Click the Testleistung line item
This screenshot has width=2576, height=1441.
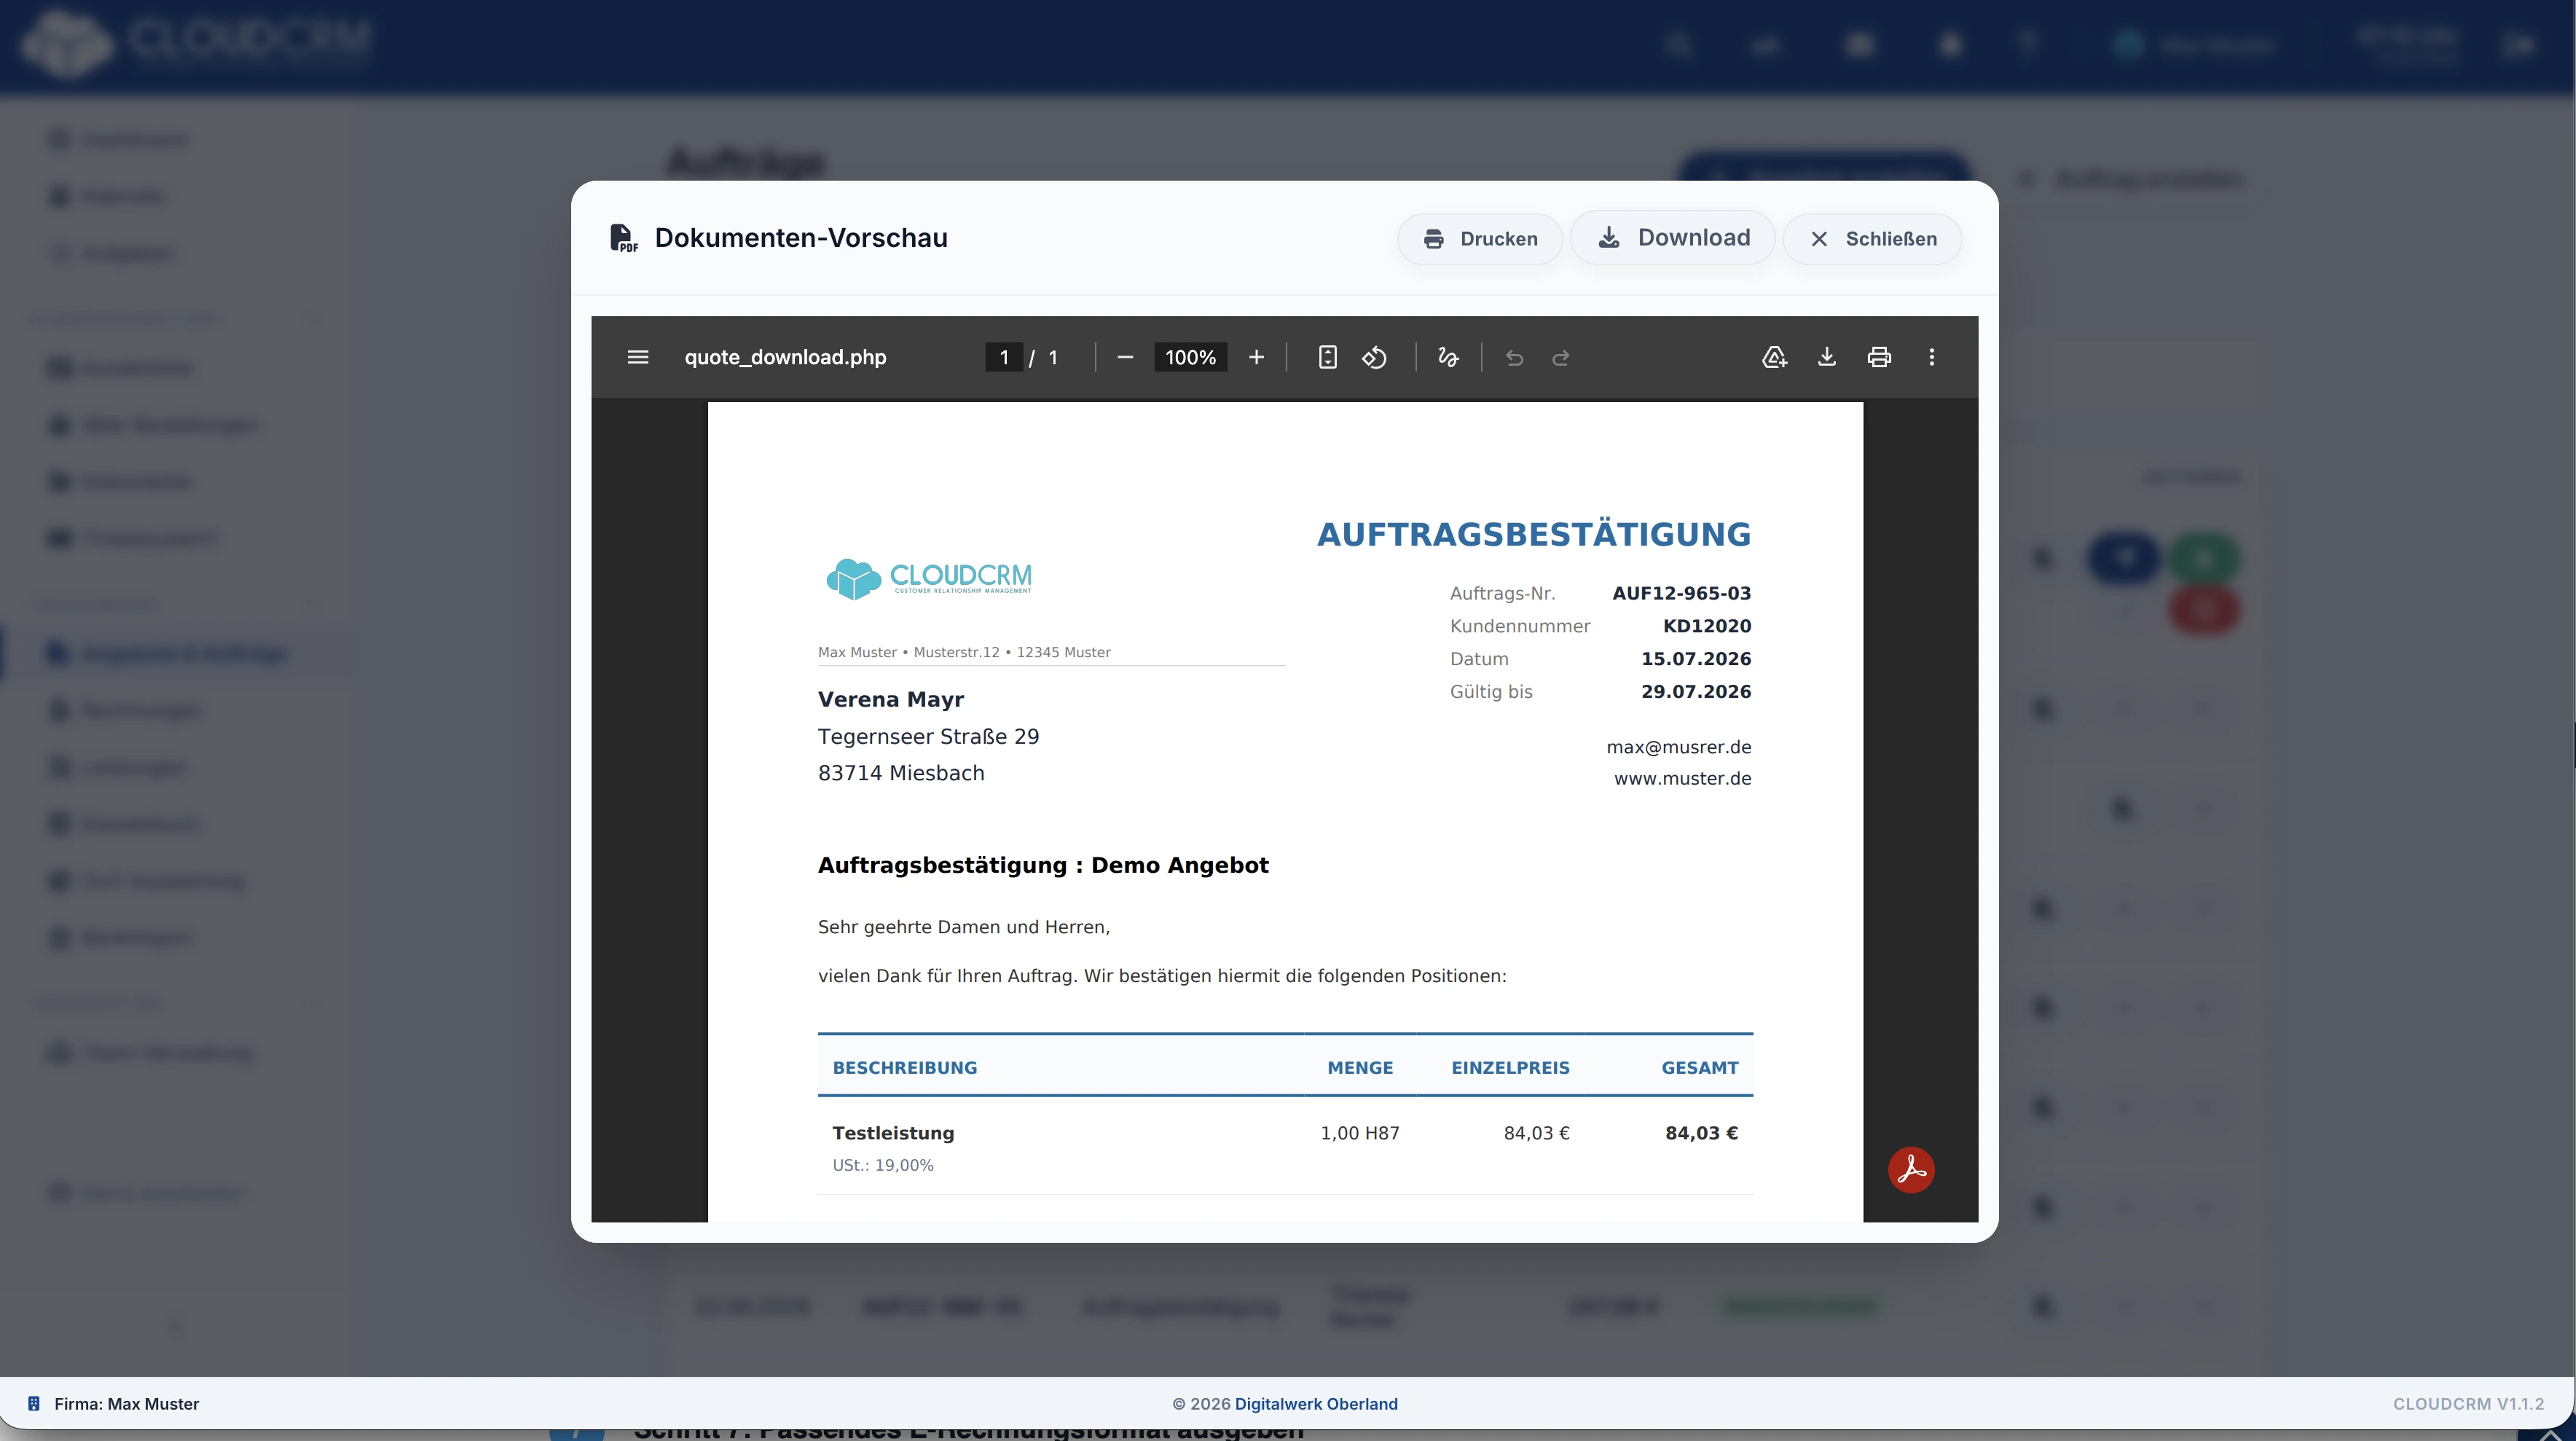pyautogui.click(x=893, y=1133)
